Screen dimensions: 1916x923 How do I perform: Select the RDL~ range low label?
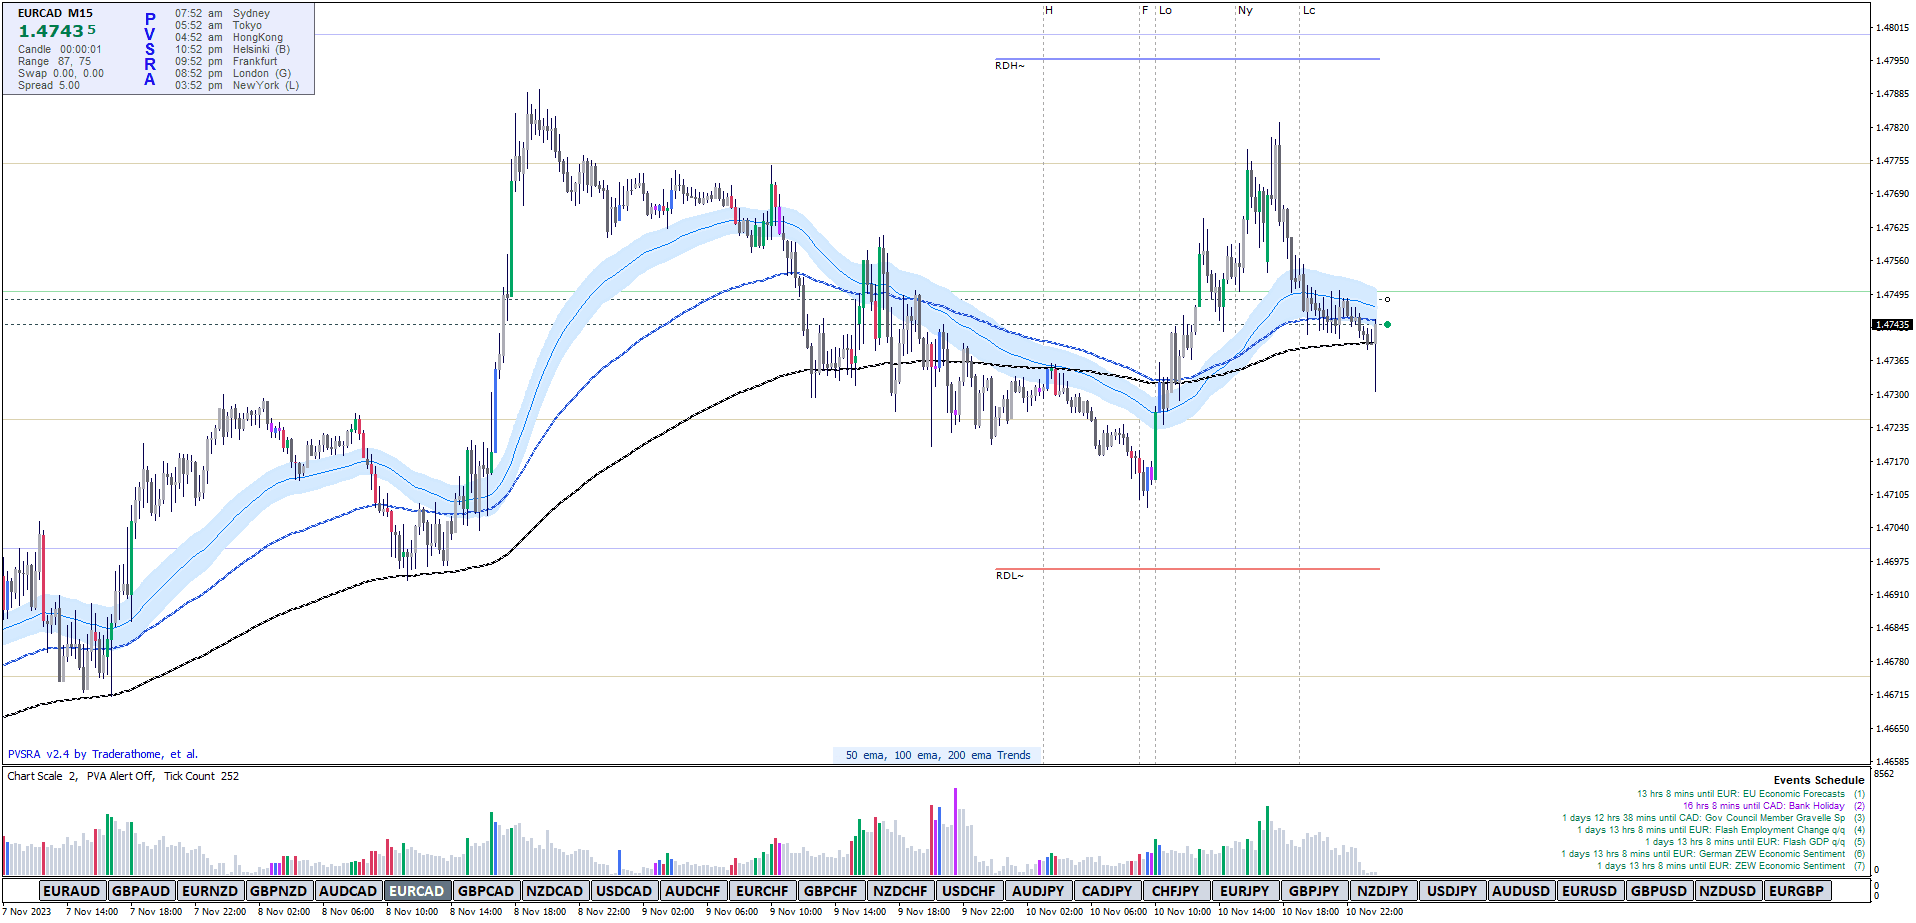click(1009, 576)
